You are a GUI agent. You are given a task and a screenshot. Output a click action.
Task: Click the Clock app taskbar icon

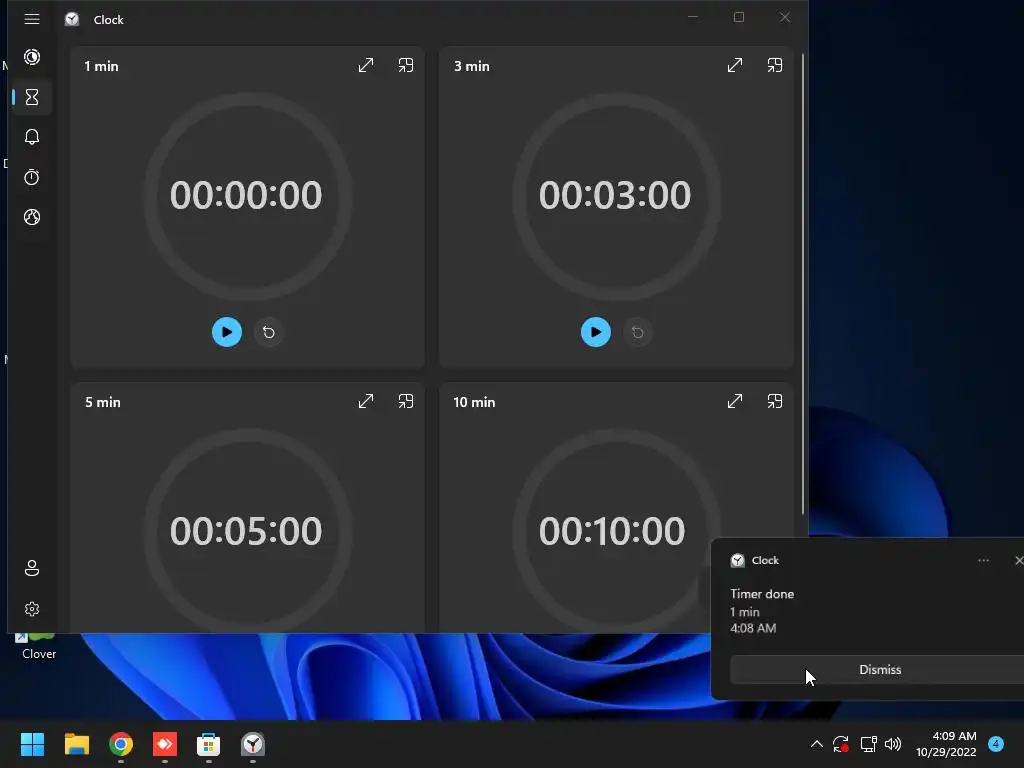click(253, 744)
